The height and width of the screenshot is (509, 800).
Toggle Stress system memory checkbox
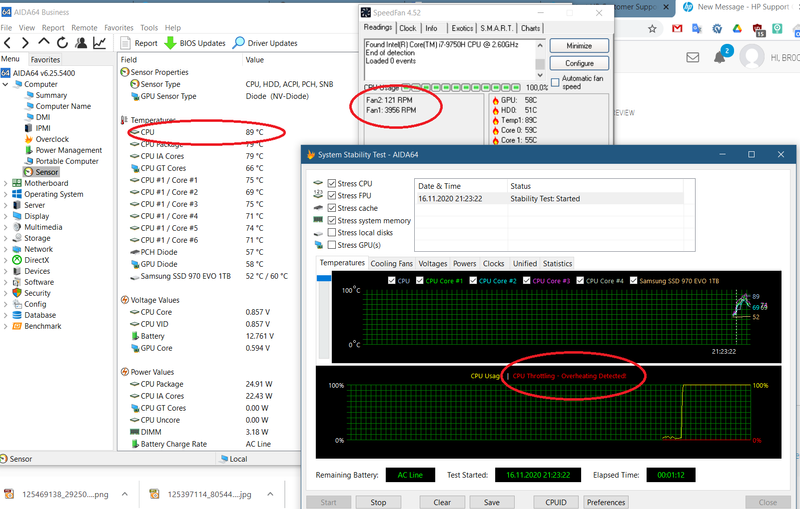[332, 220]
